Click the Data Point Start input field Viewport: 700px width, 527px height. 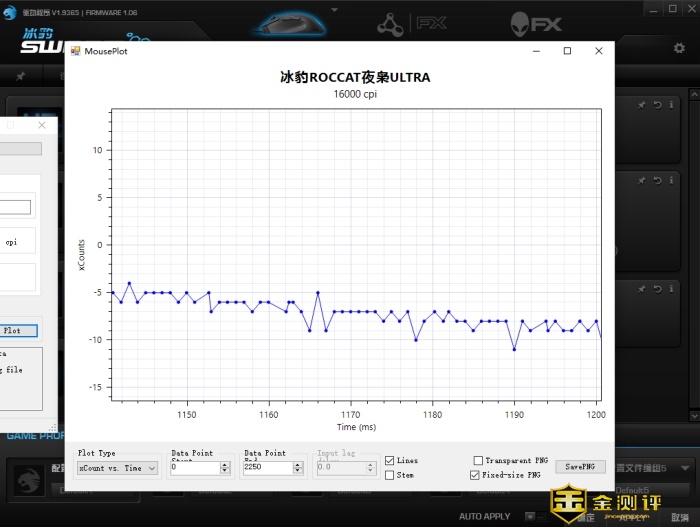[x=196, y=468]
